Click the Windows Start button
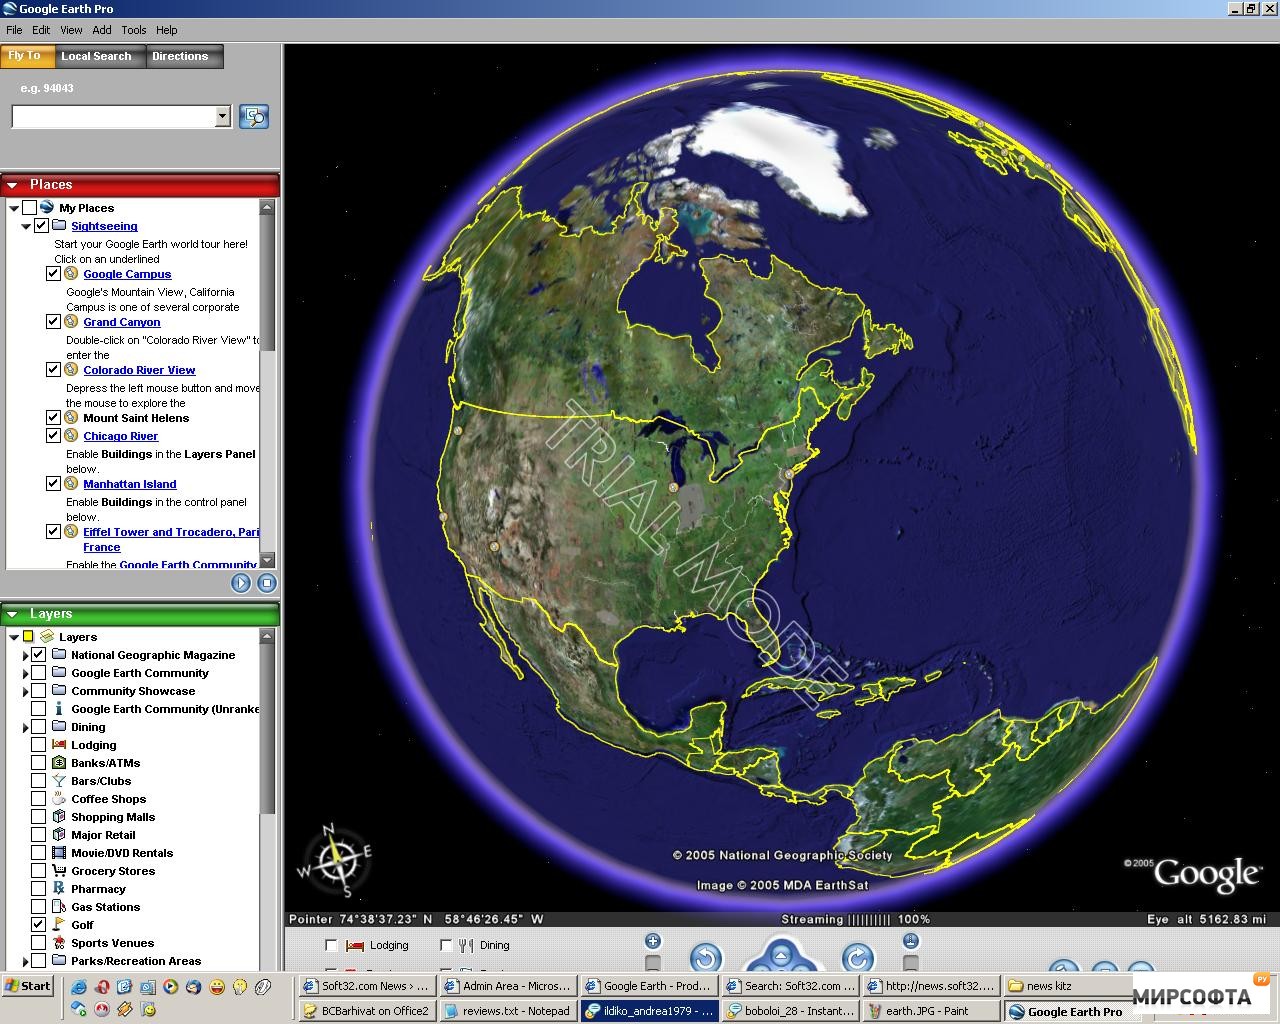Viewport: 1280px width, 1024px height. coord(28,986)
